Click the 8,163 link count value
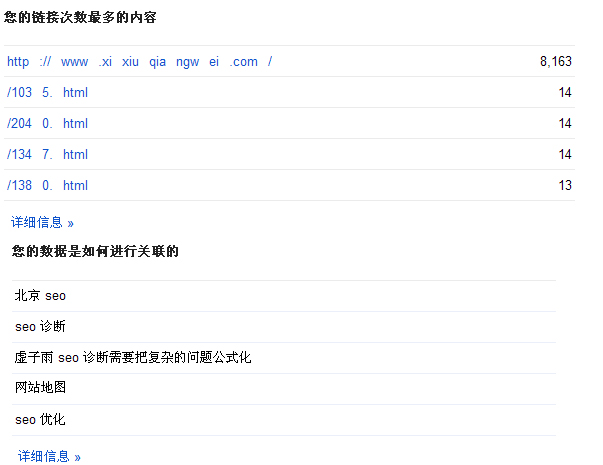The height and width of the screenshot is (465, 603). (x=555, y=62)
